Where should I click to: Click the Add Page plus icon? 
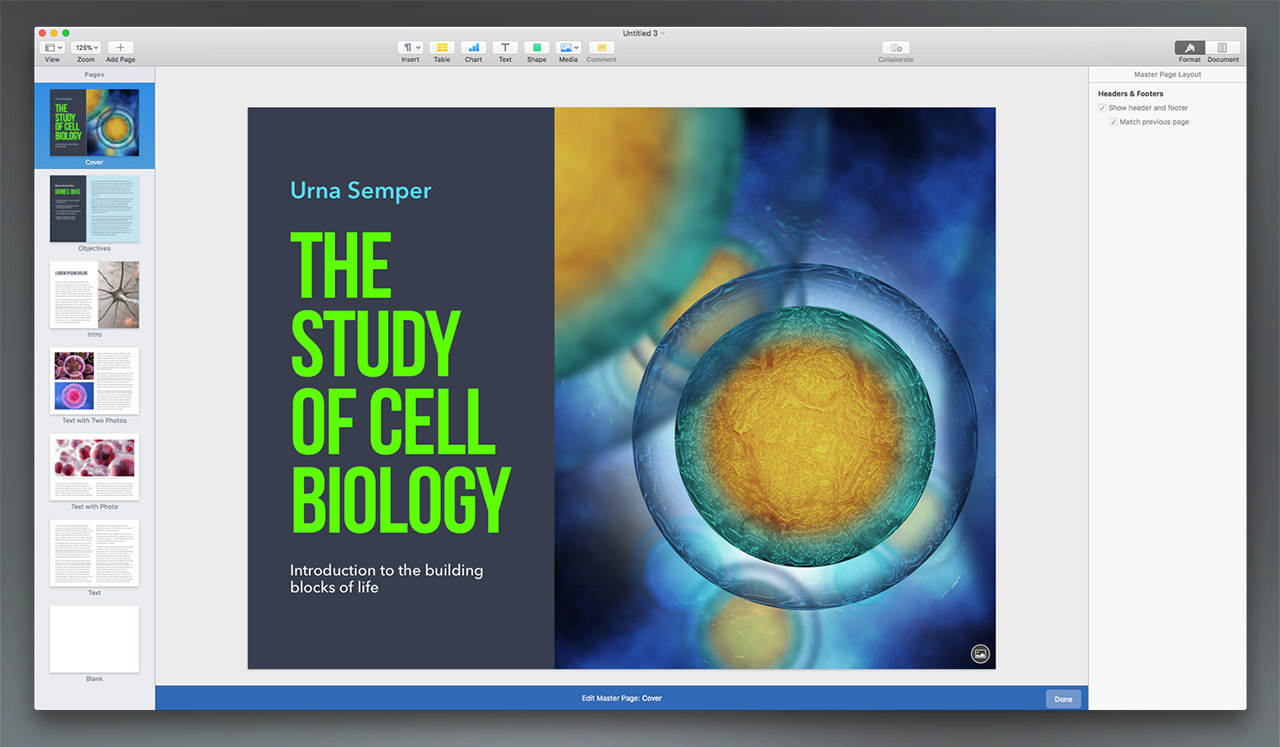click(120, 48)
